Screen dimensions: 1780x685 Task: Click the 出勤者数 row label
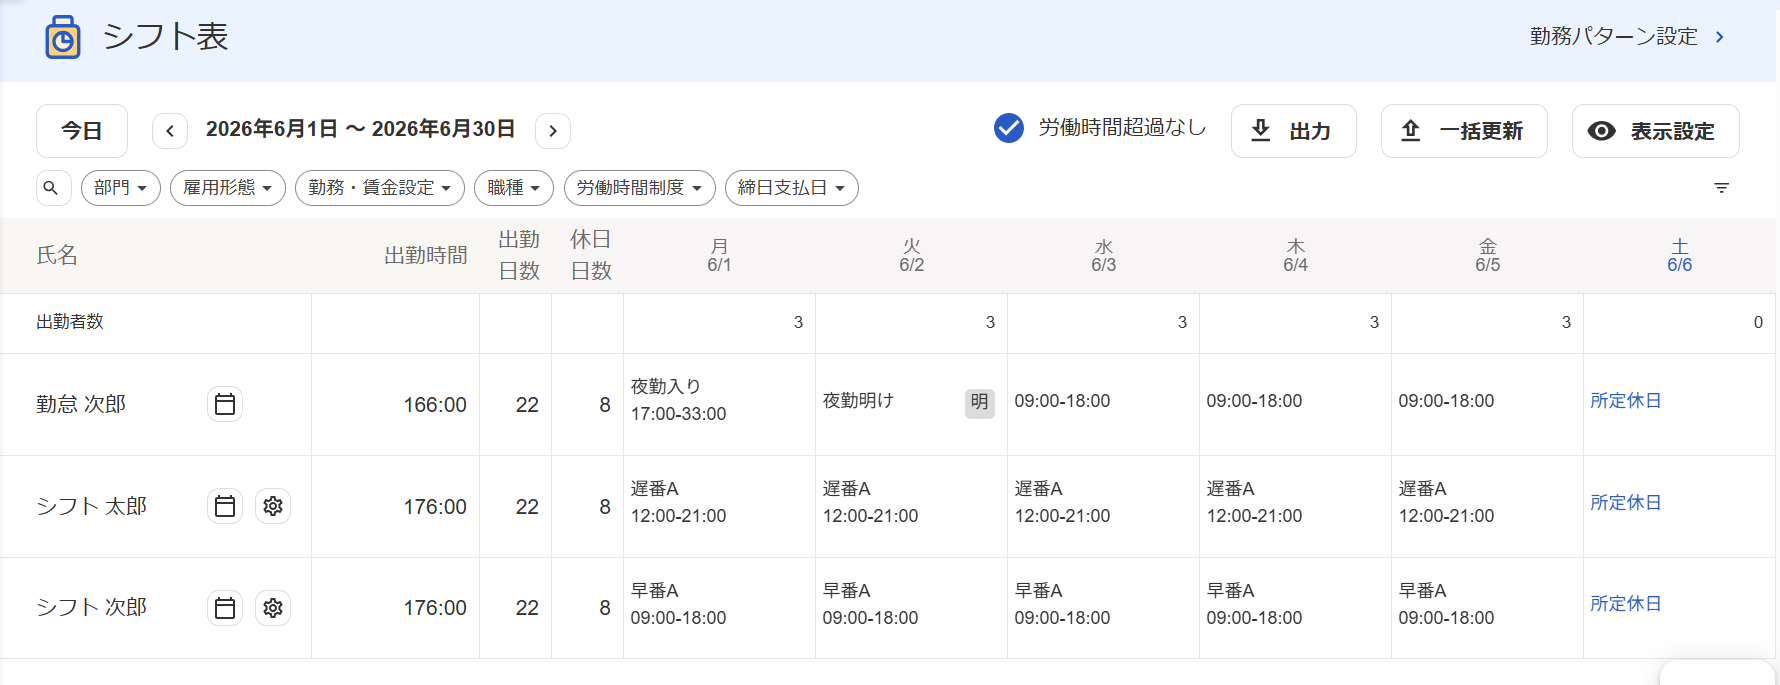point(70,322)
